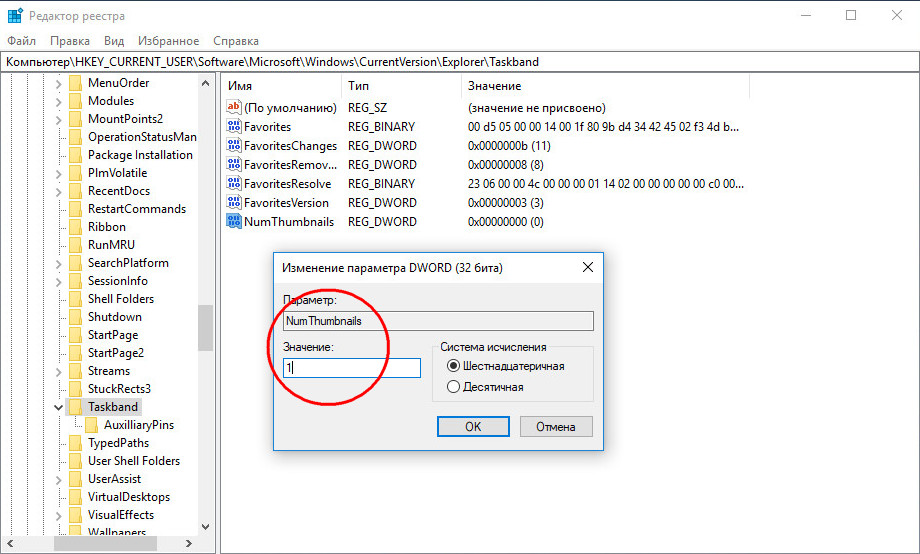Expand the PlmVolatile tree node
The height and width of the screenshot is (554, 920).
click(x=58, y=173)
